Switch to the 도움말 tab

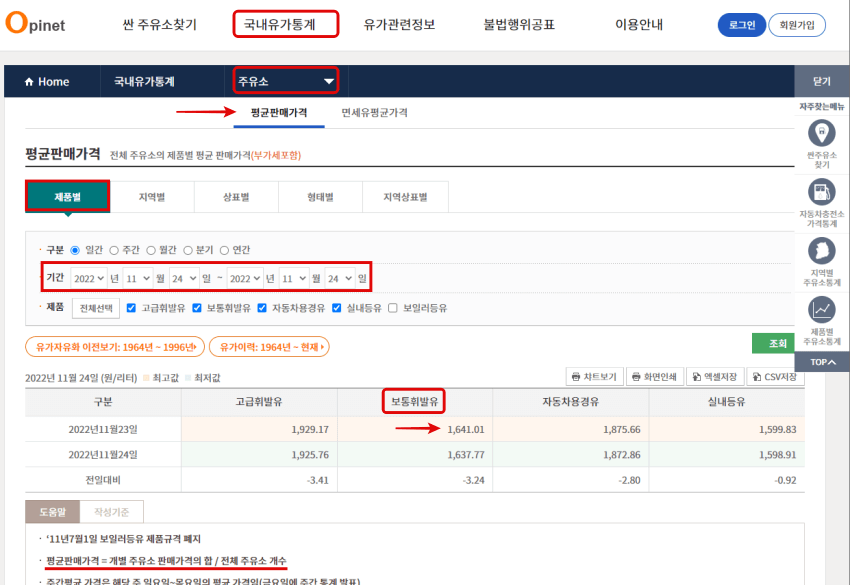point(53,512)
